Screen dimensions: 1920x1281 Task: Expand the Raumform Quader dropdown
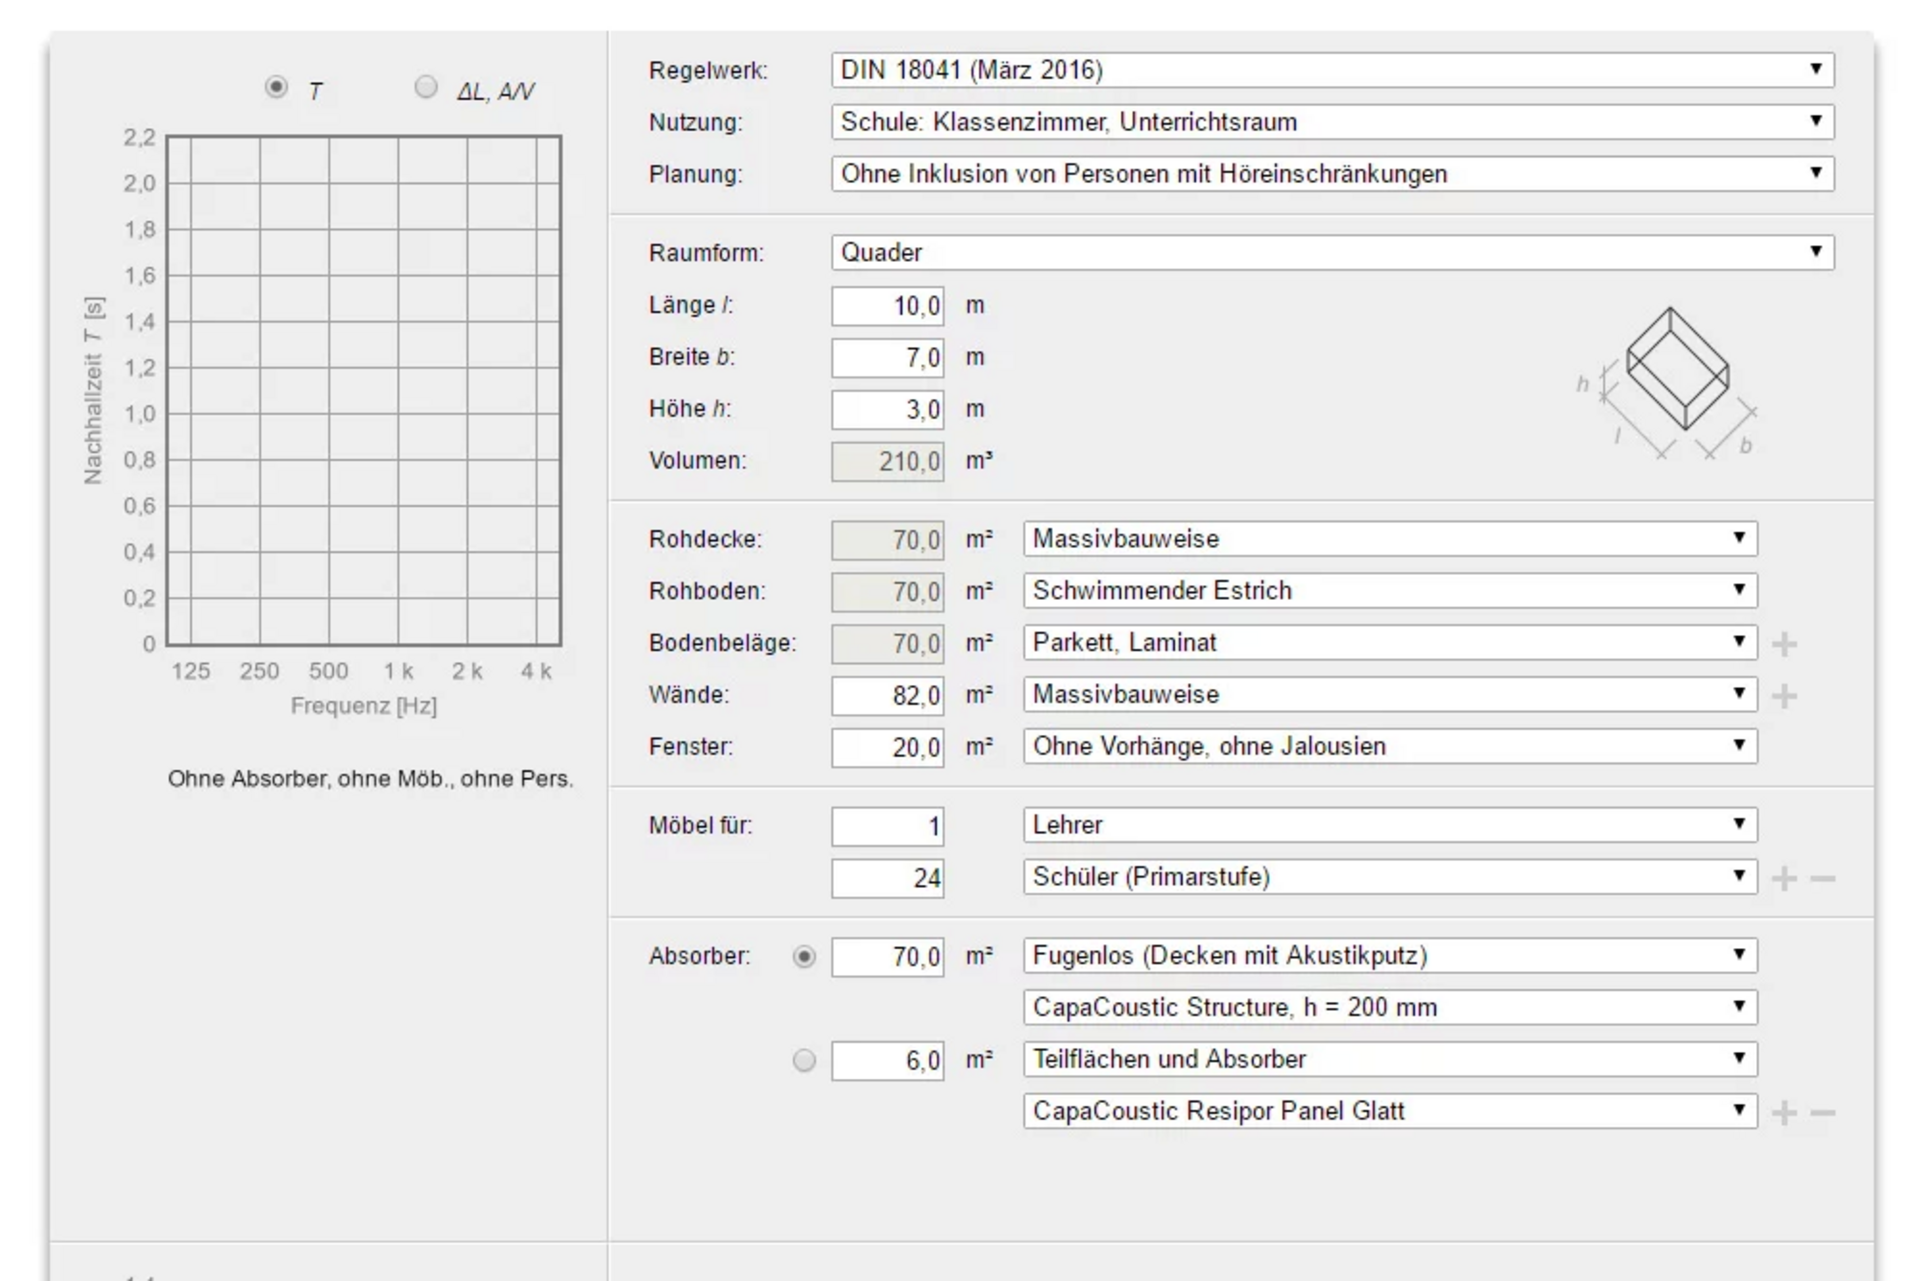coord(1332,252)
